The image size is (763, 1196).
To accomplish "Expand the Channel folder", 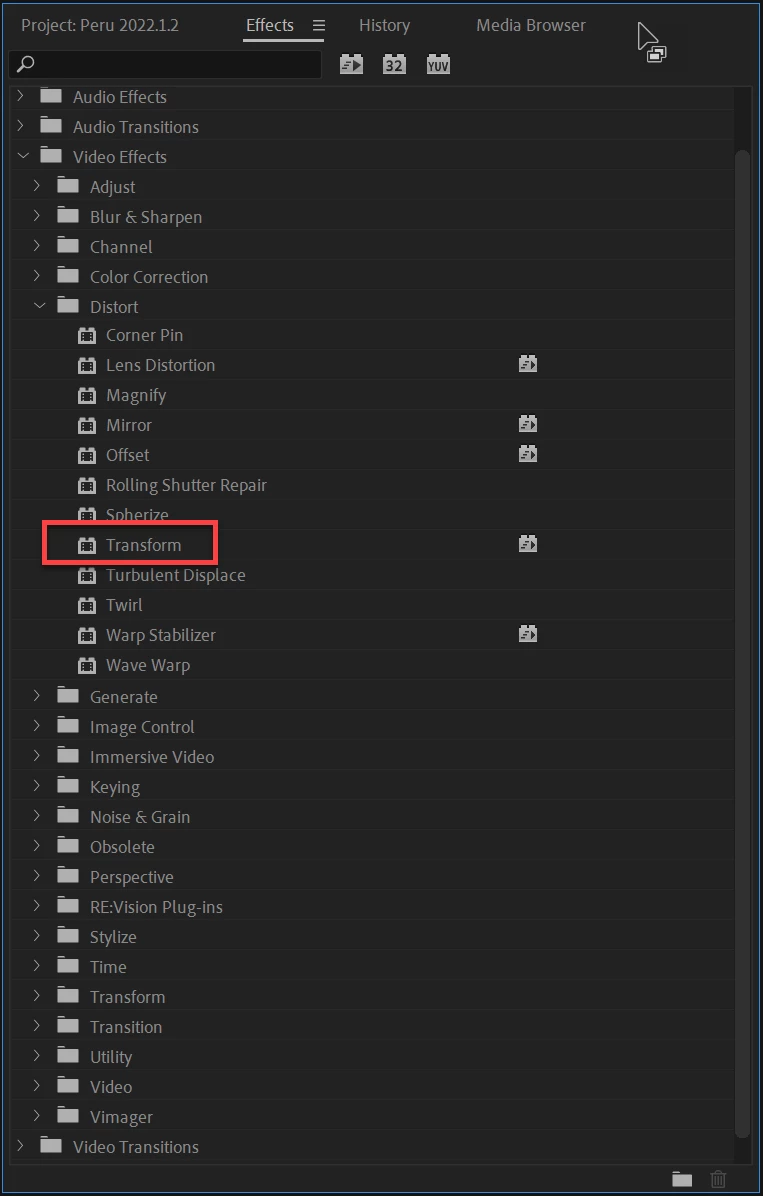I will (37, 247).
